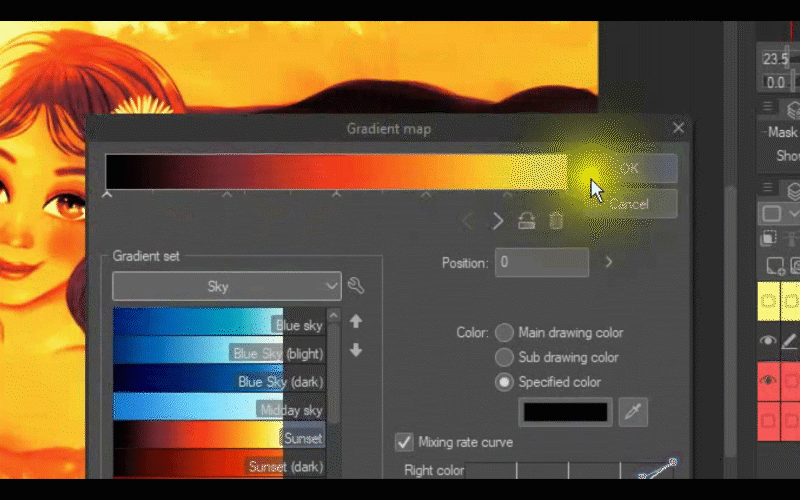The height and width of the screenshot is (500, 800).
Task: Confirm gradient map with OK button
Action: coord(630,168)
